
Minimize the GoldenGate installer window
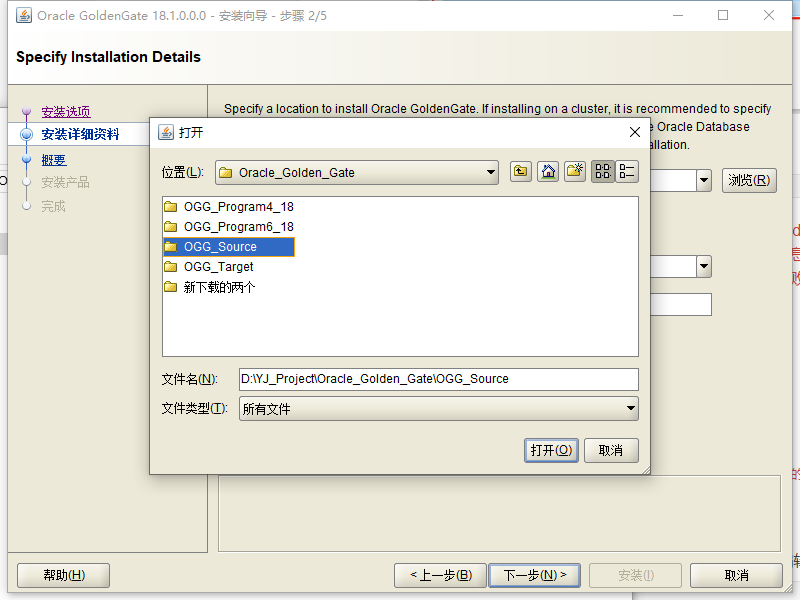(x=678, y=15)
